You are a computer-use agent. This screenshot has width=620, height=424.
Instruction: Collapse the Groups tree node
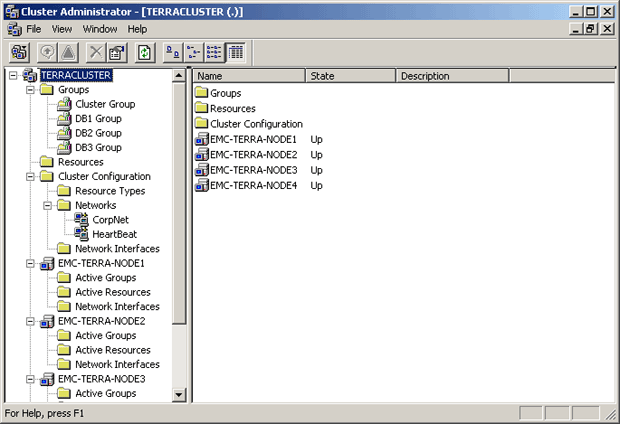pyautogui.click(x=30, y=90)
